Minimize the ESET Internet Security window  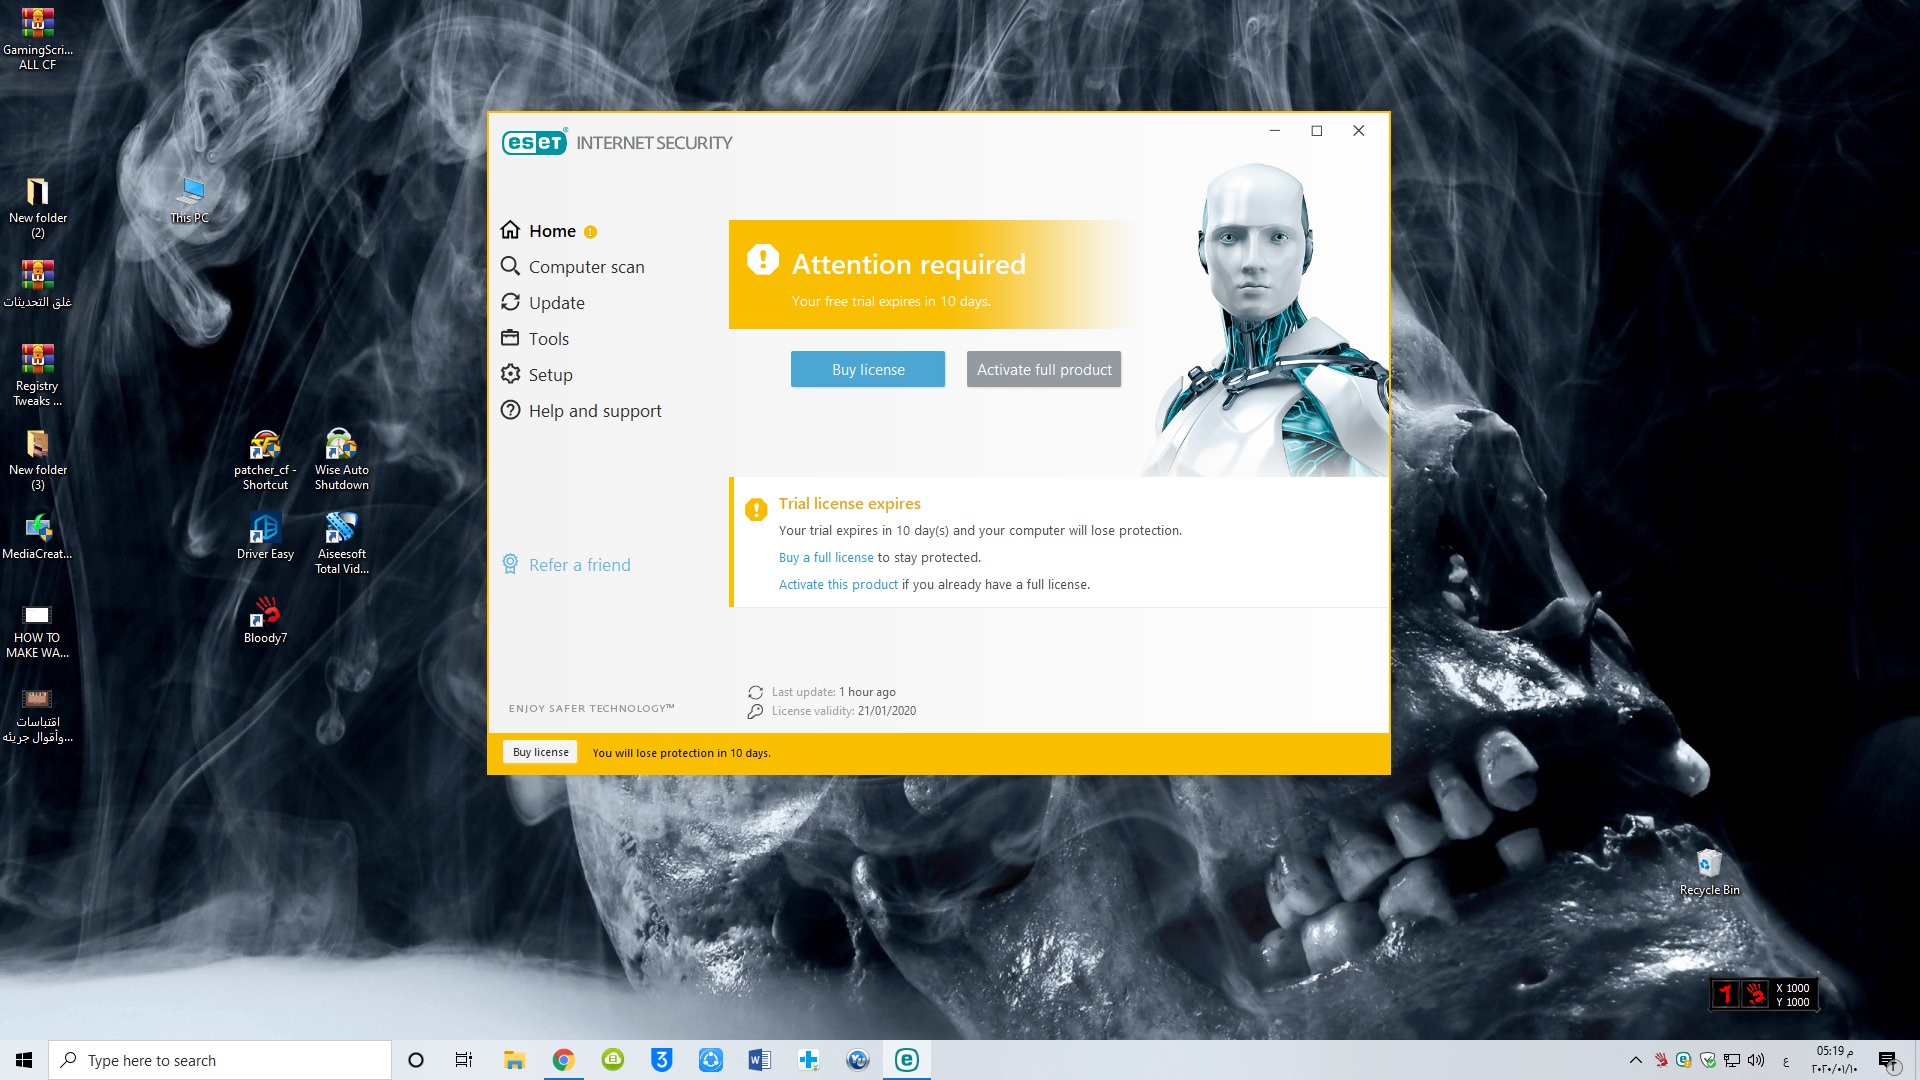click(x=1275, y=131)
